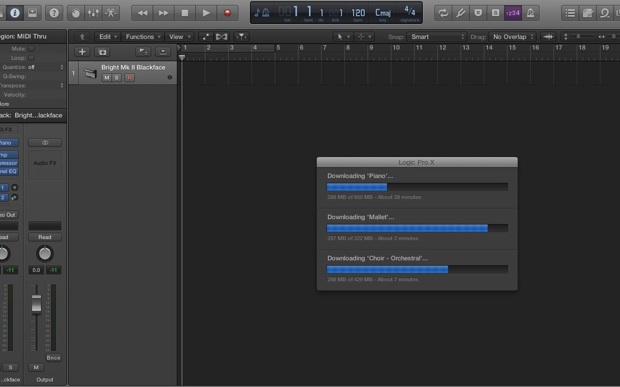
Task: Click the duplicate track icon
Action: pyautogui.click(x=102, y=52)
